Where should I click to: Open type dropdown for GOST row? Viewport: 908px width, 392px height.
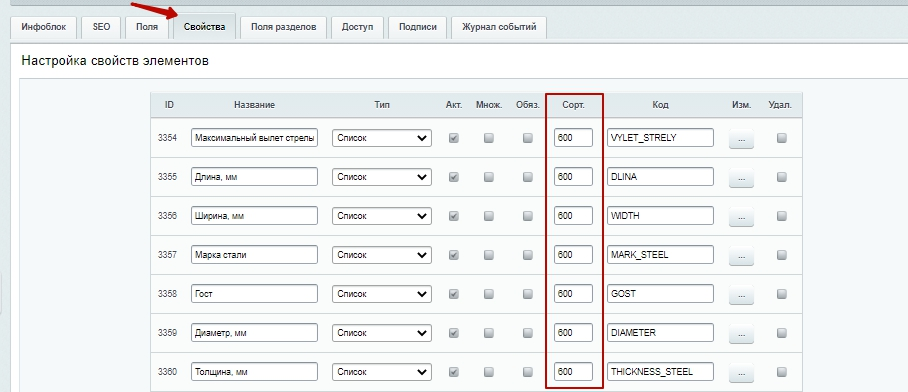tap(382, 294)
